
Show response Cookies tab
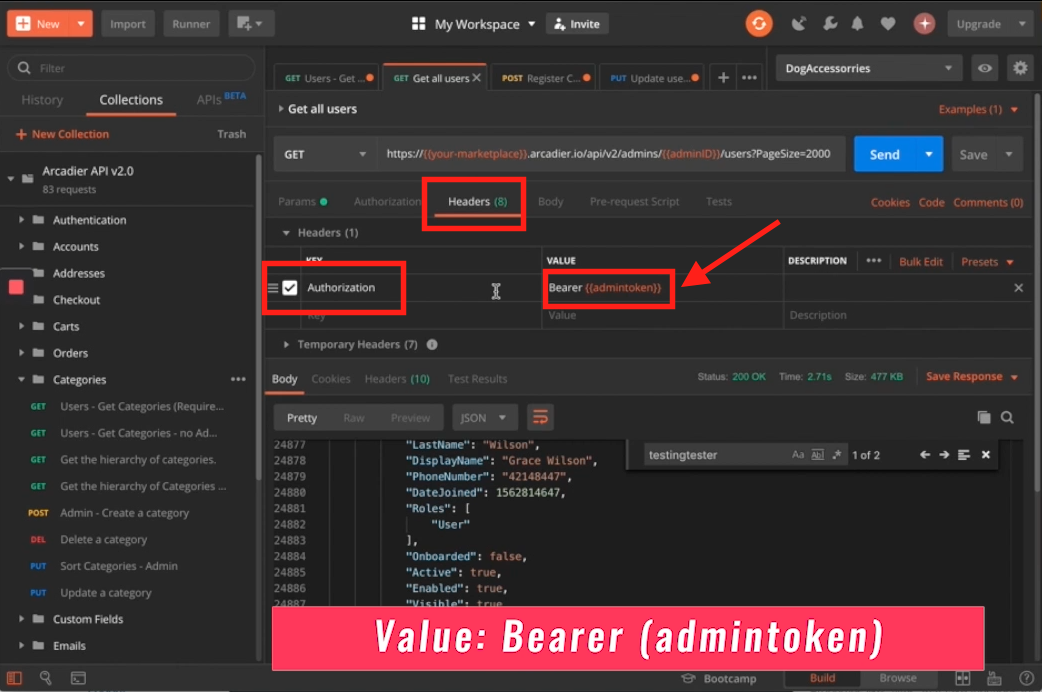pos(330,379)
